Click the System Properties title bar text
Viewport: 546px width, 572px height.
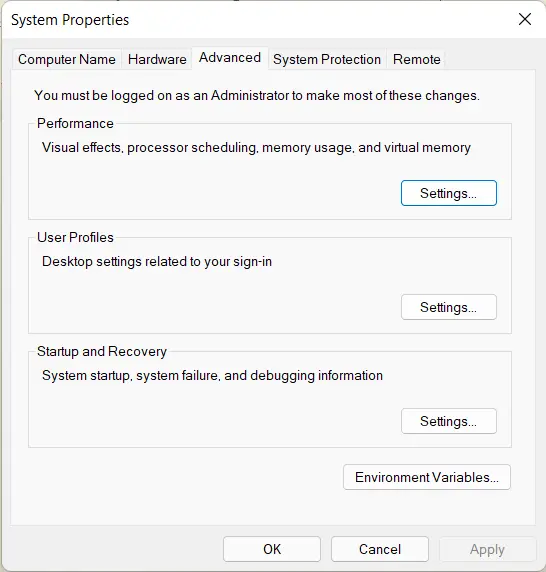70,20
